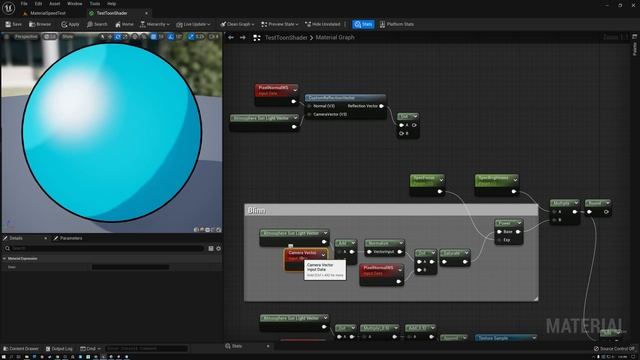Select the rotate tool in the viewport
Image resolution: width=640 pixels, height=360 pixels.
point(118,37)
